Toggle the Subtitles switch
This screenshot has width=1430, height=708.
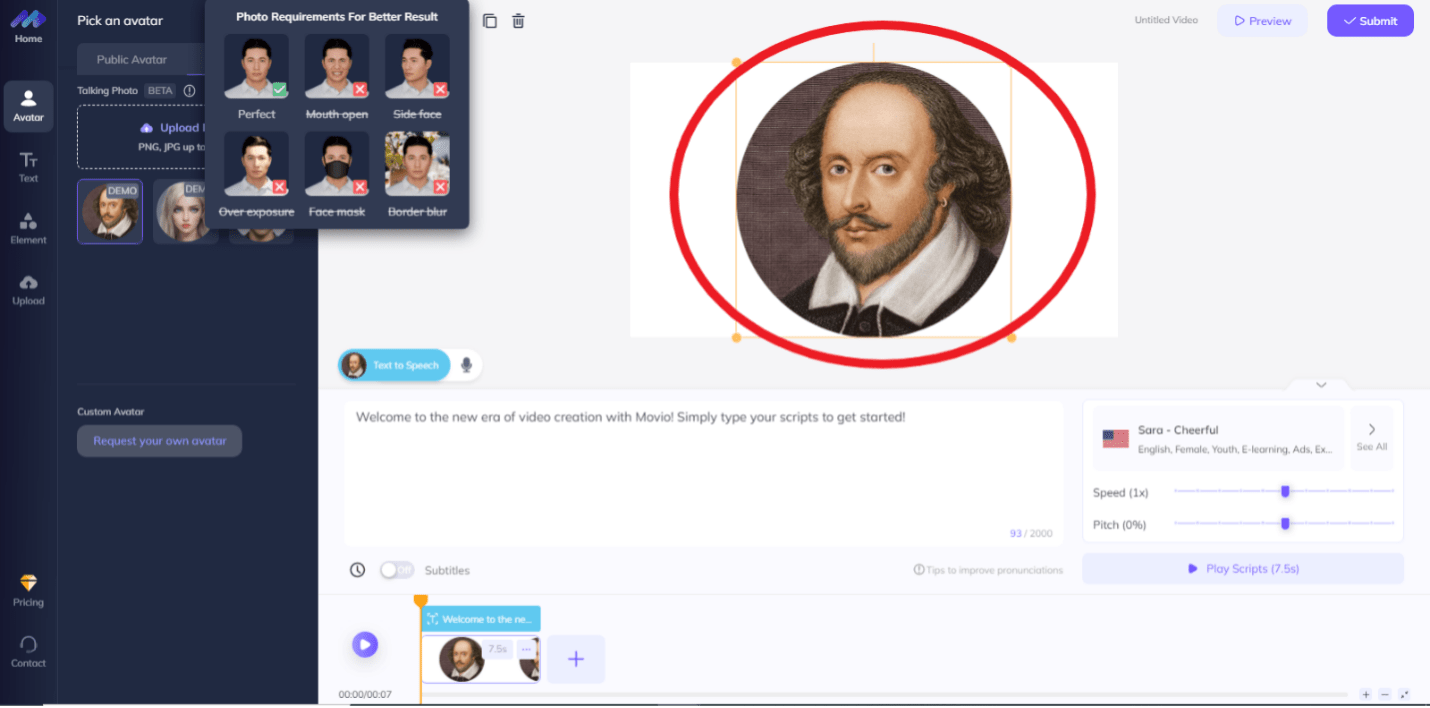click(x=397, y=570)
